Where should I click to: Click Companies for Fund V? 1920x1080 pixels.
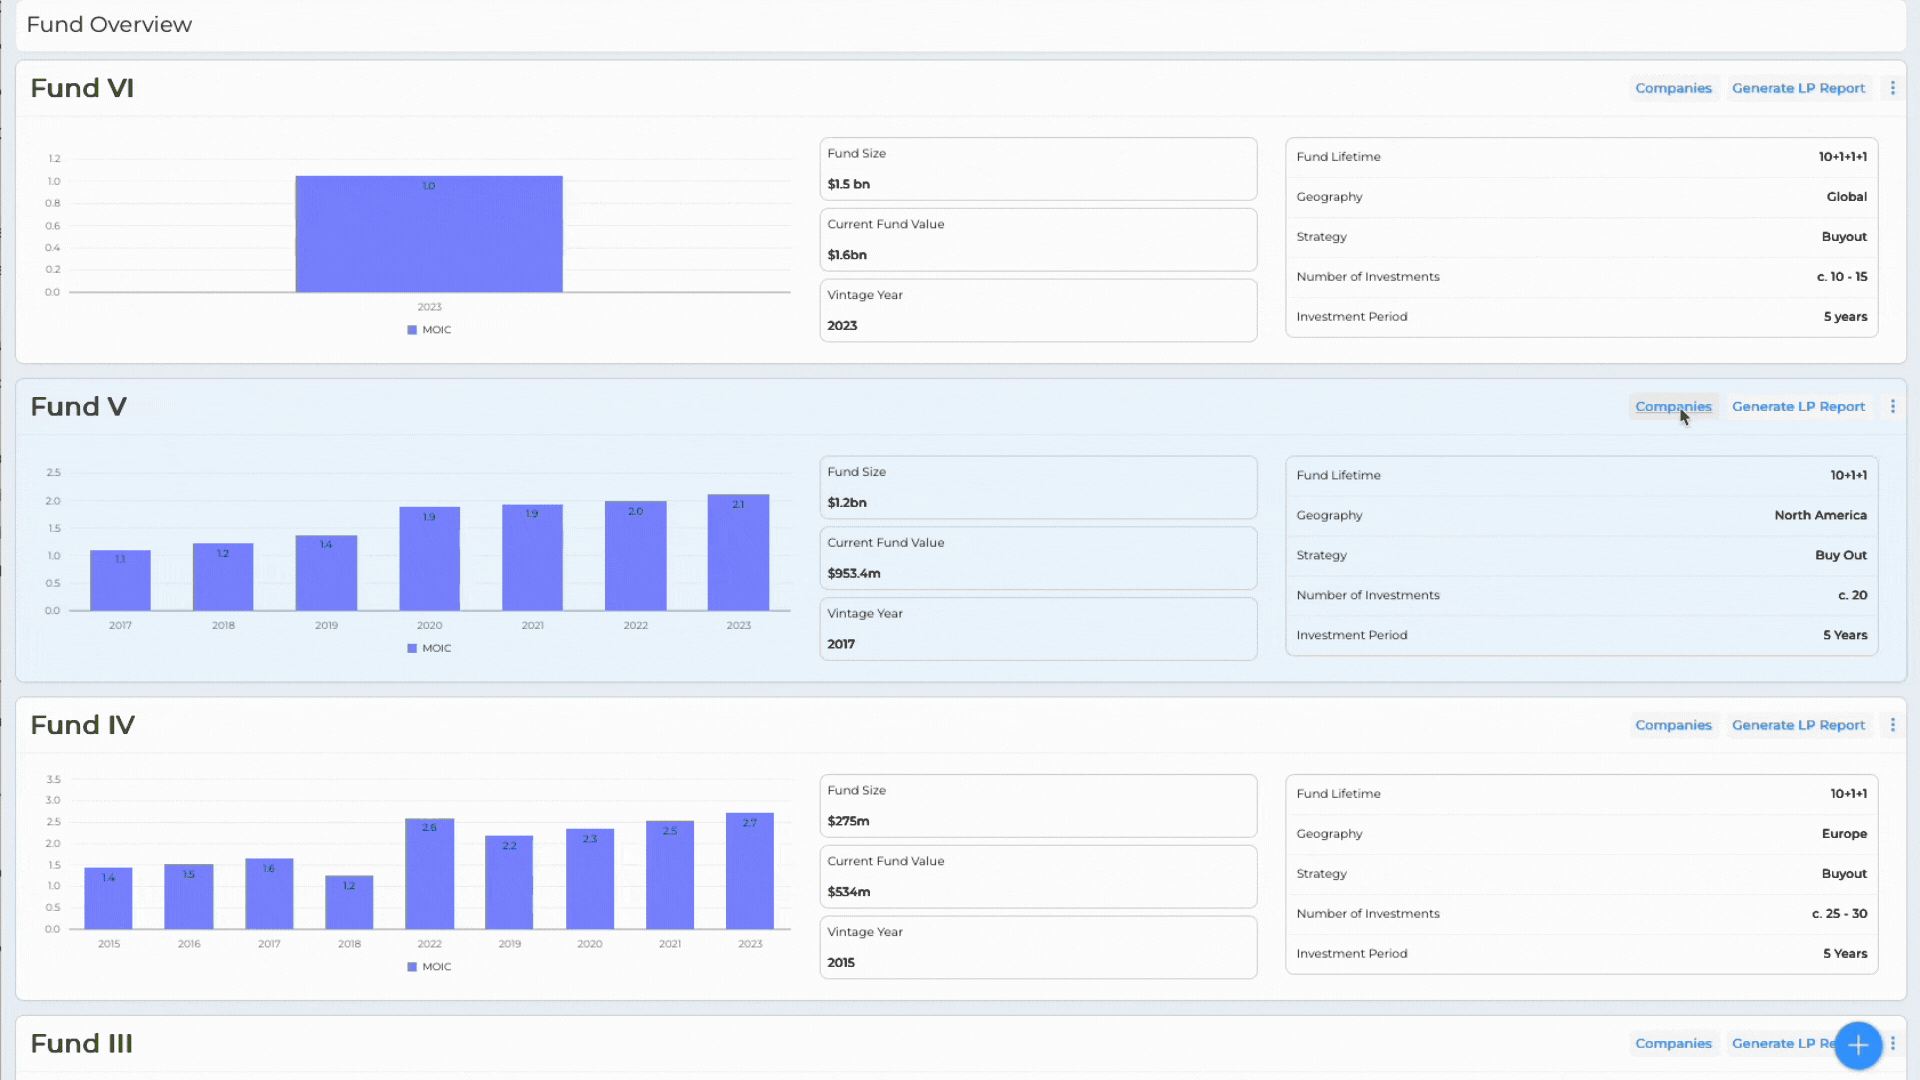pos(1673,406)
